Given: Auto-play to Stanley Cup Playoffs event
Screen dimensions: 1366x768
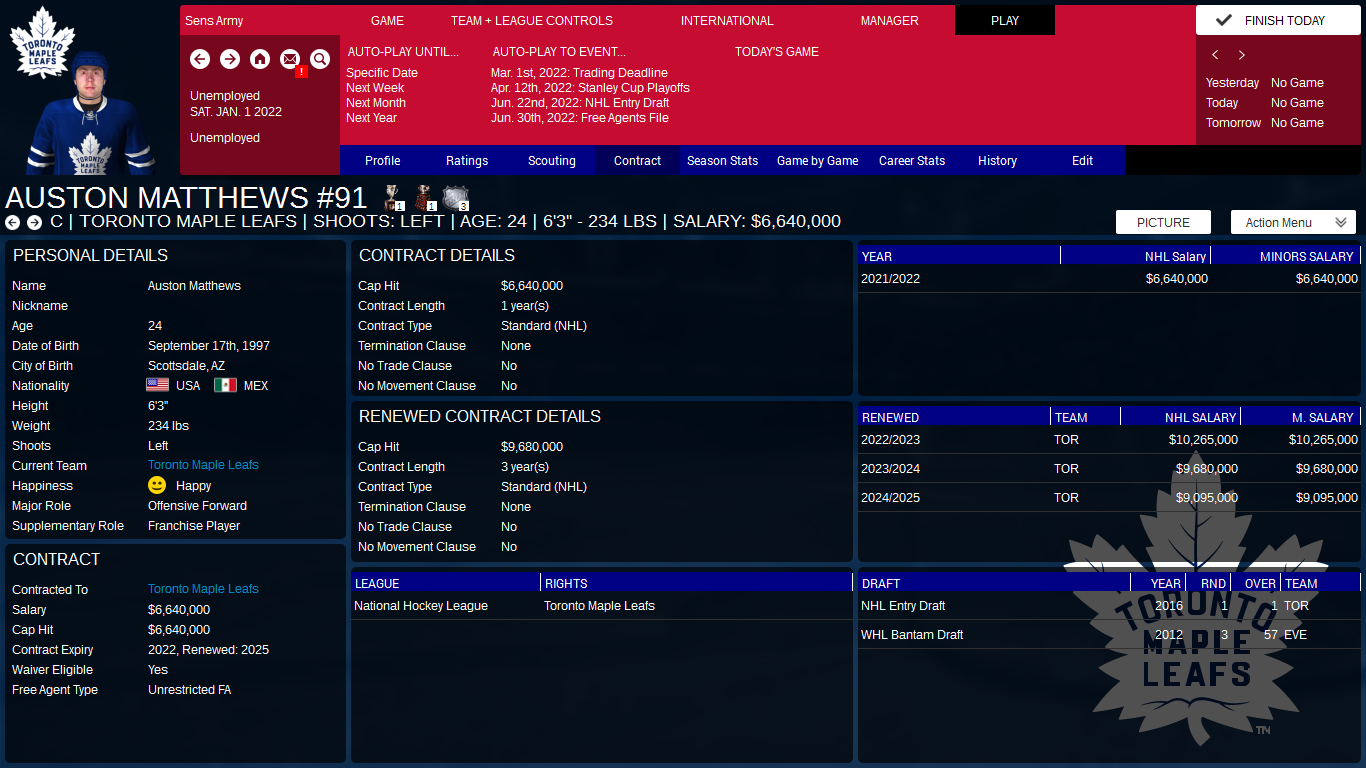Looking at the screenshot, I should click(x=590, y=88).
